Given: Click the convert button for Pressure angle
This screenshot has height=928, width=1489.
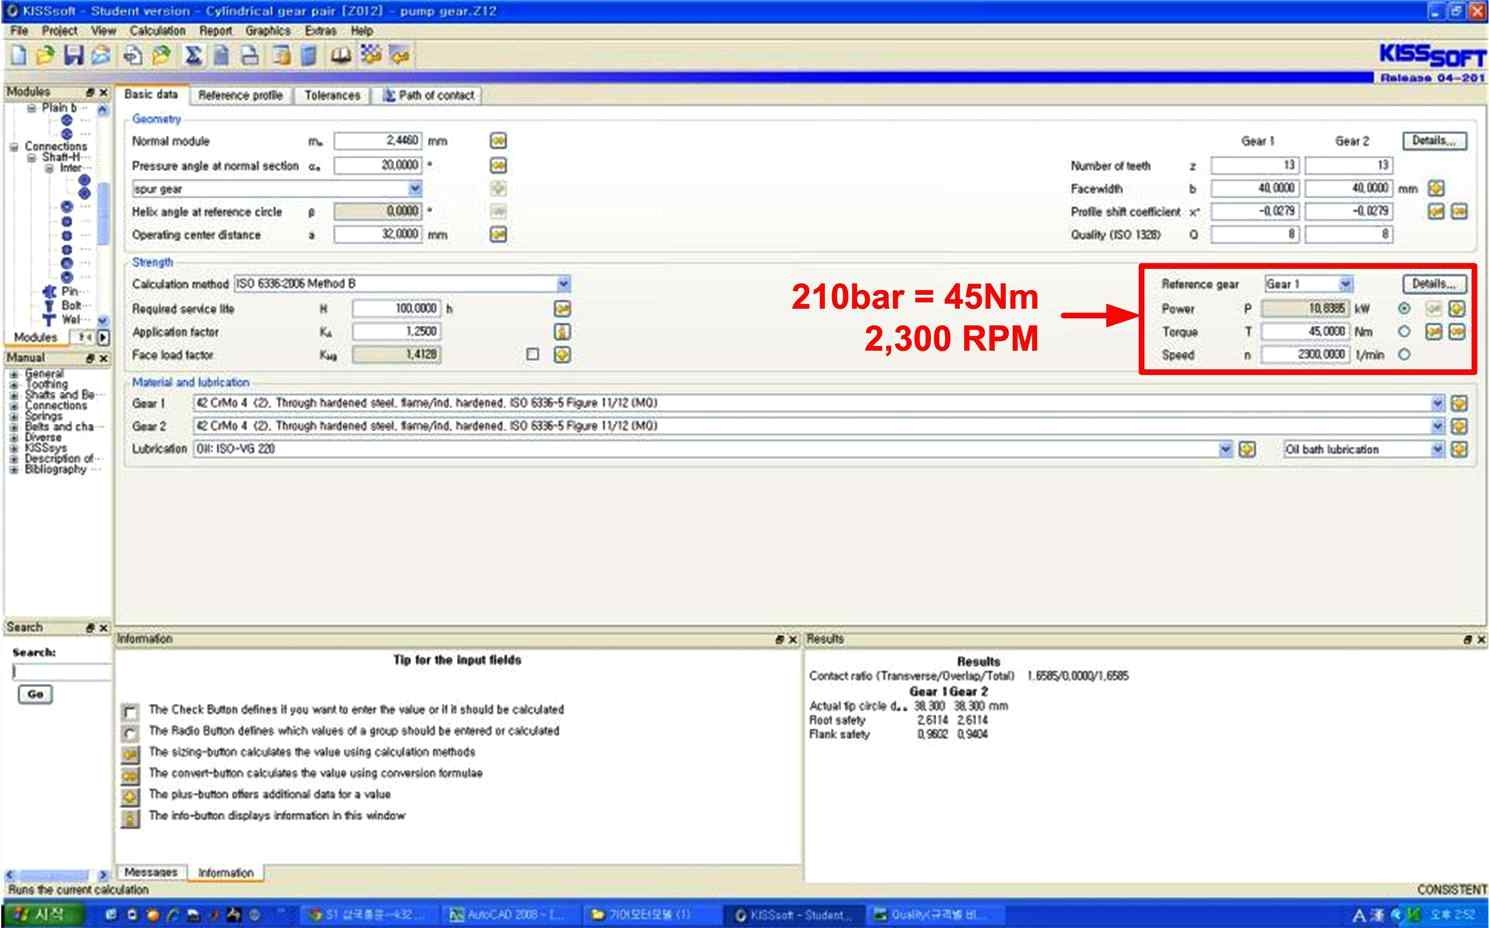Looking at the screenshot, I should (x=498, y=165).
